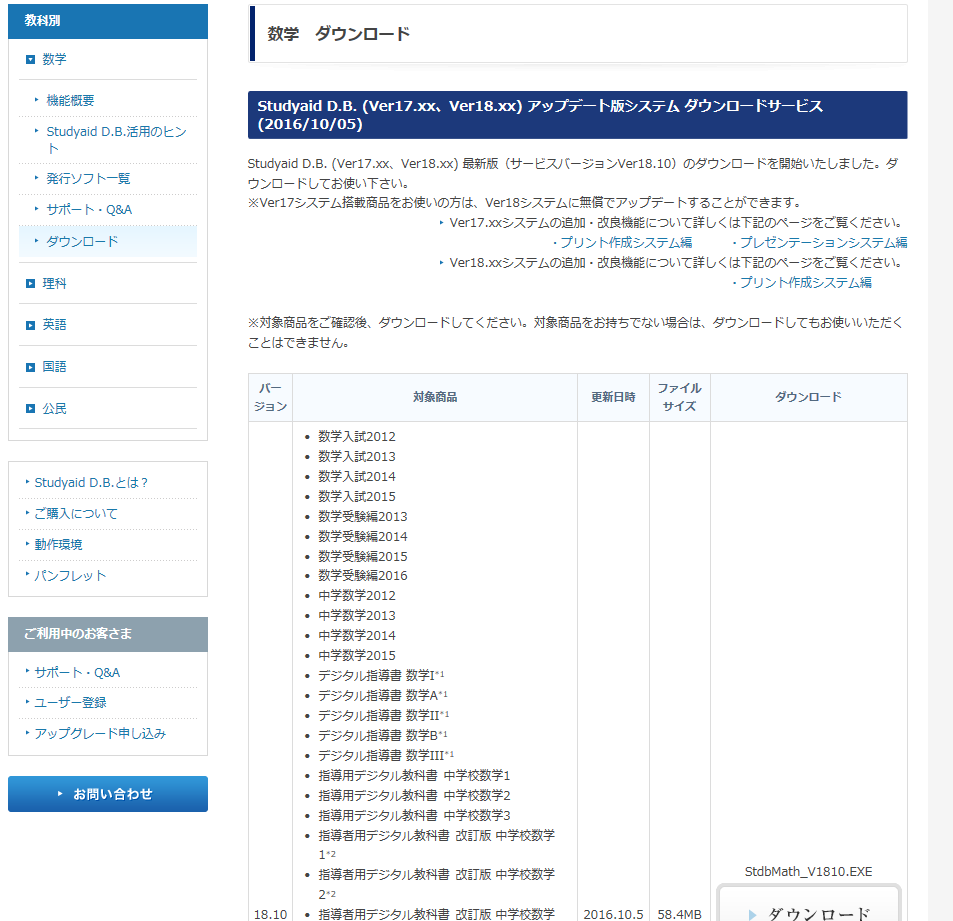Open 発行ソフト一覧 link
Viewport: 953px width, 921px height.
(x=88, y=179)
